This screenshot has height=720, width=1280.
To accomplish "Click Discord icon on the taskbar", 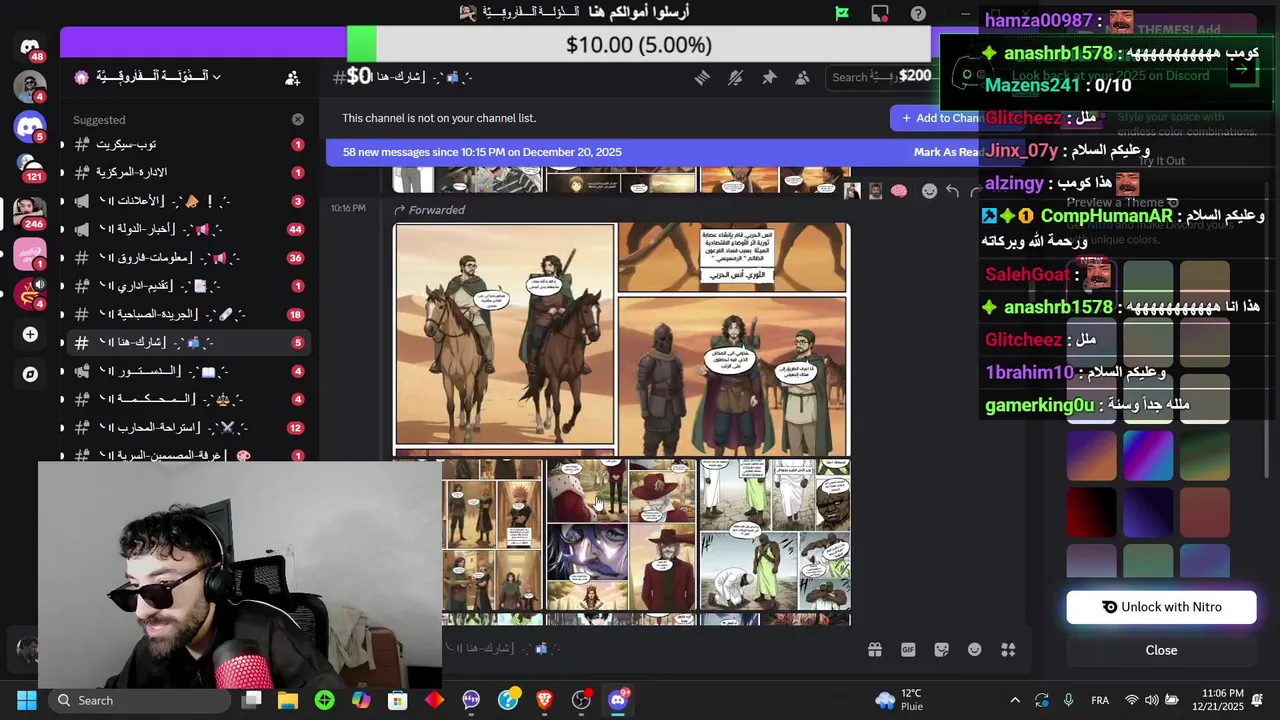I will [618, 700].
